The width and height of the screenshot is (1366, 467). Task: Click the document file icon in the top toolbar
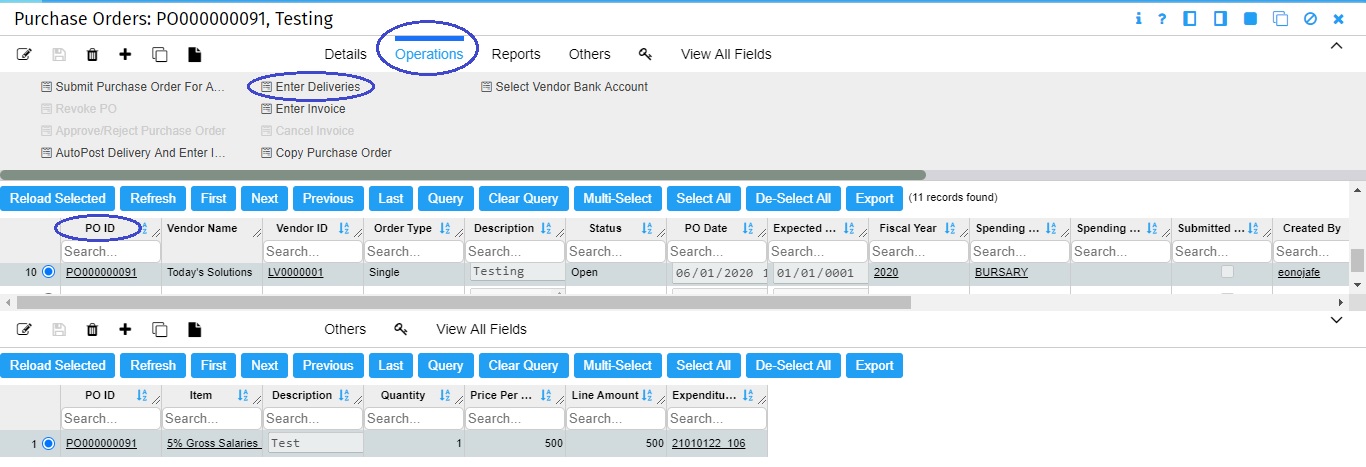click(x=195, y=54)
